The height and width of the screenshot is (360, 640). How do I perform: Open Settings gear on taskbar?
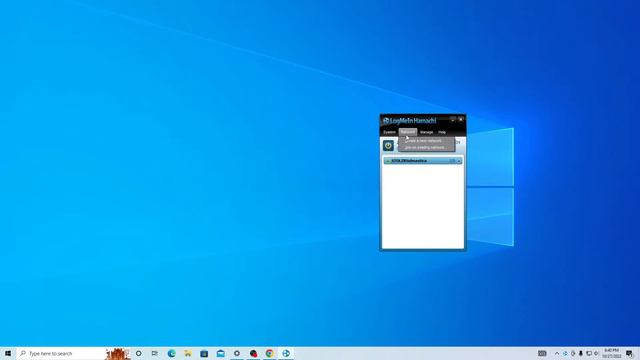pyautogui.click(x=237, y=353)
